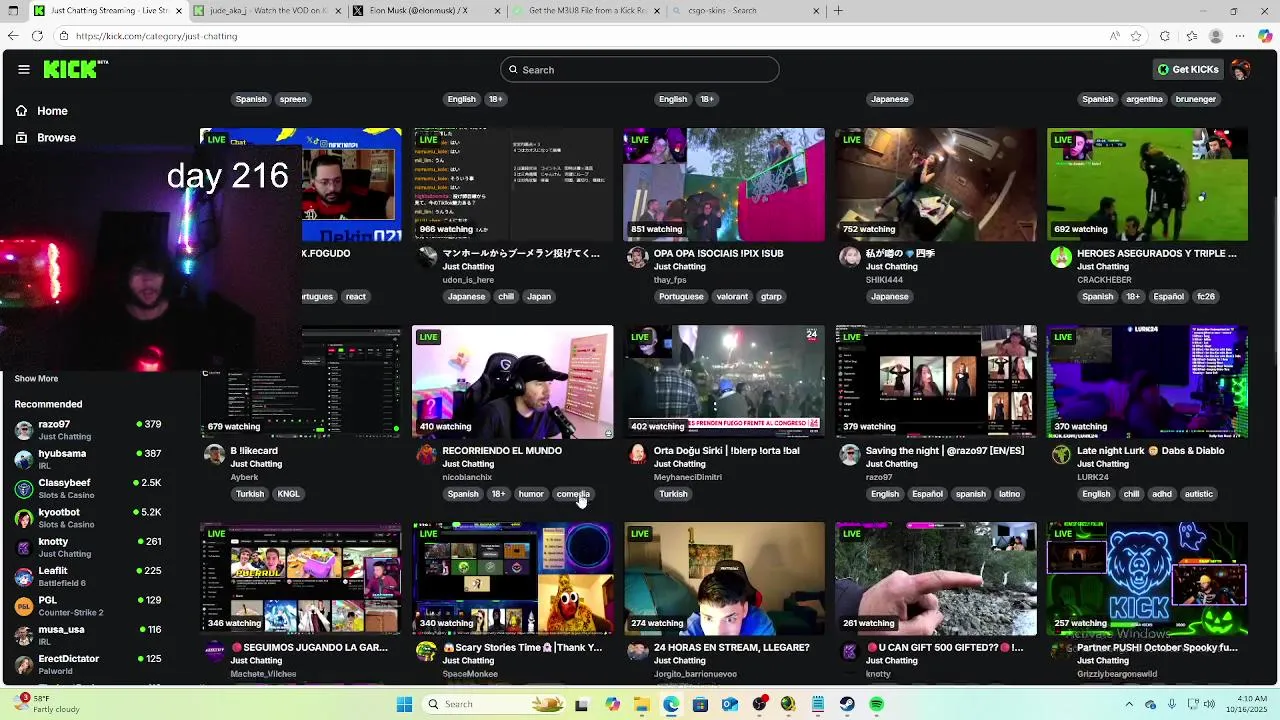Image resolution: width=1280 pixels, height=720 pixels.
Task: Open stream title OPA OPA !SOCIAIS !PIX !SUB
Action: 718,254
